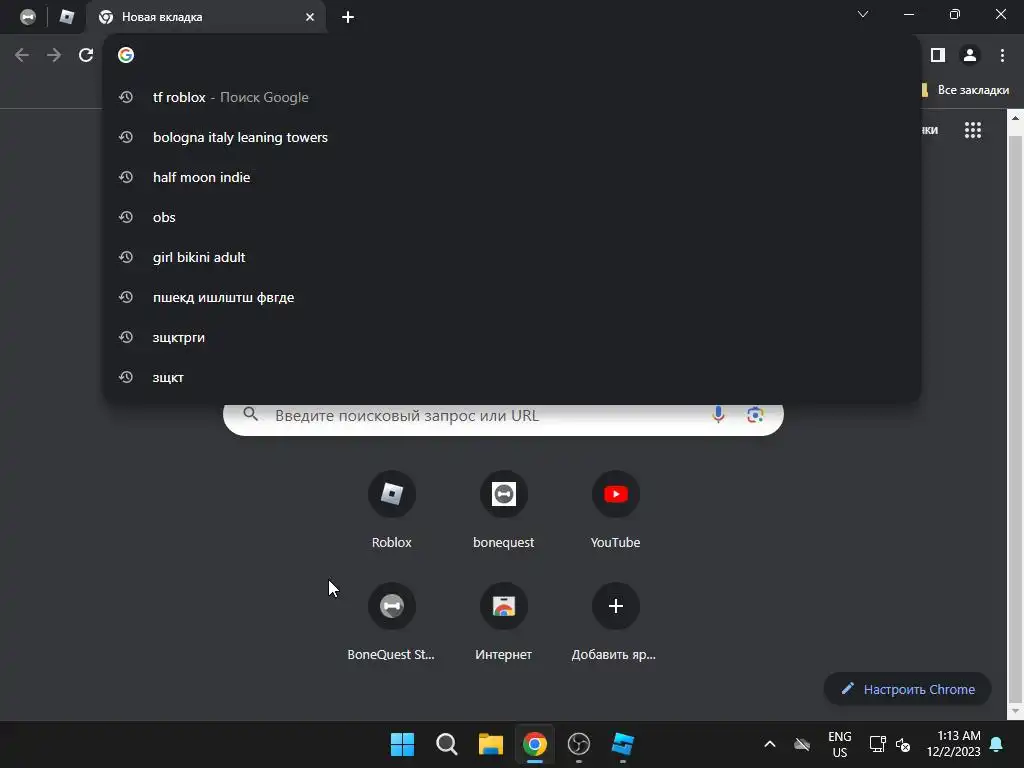Open the Chrome three-dot menu
The width and height of the screenshot is (1024, 768).
coord(1002,56)
